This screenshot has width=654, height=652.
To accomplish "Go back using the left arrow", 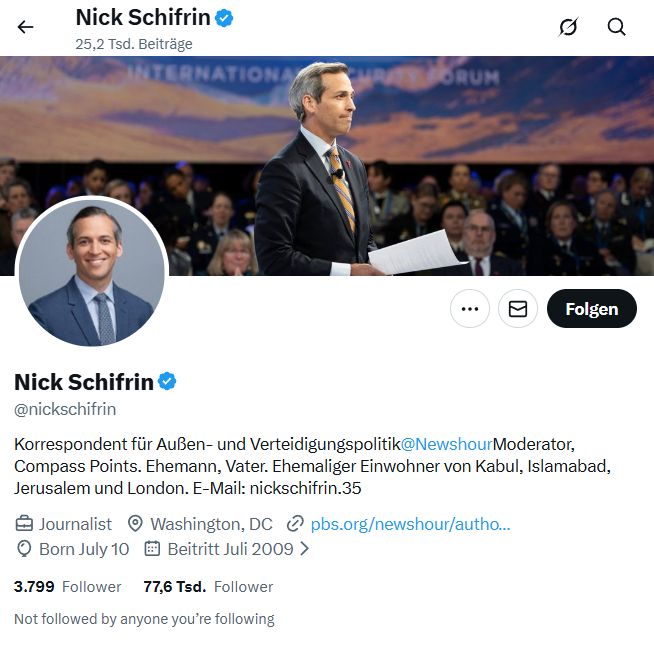I will (25, 27).
